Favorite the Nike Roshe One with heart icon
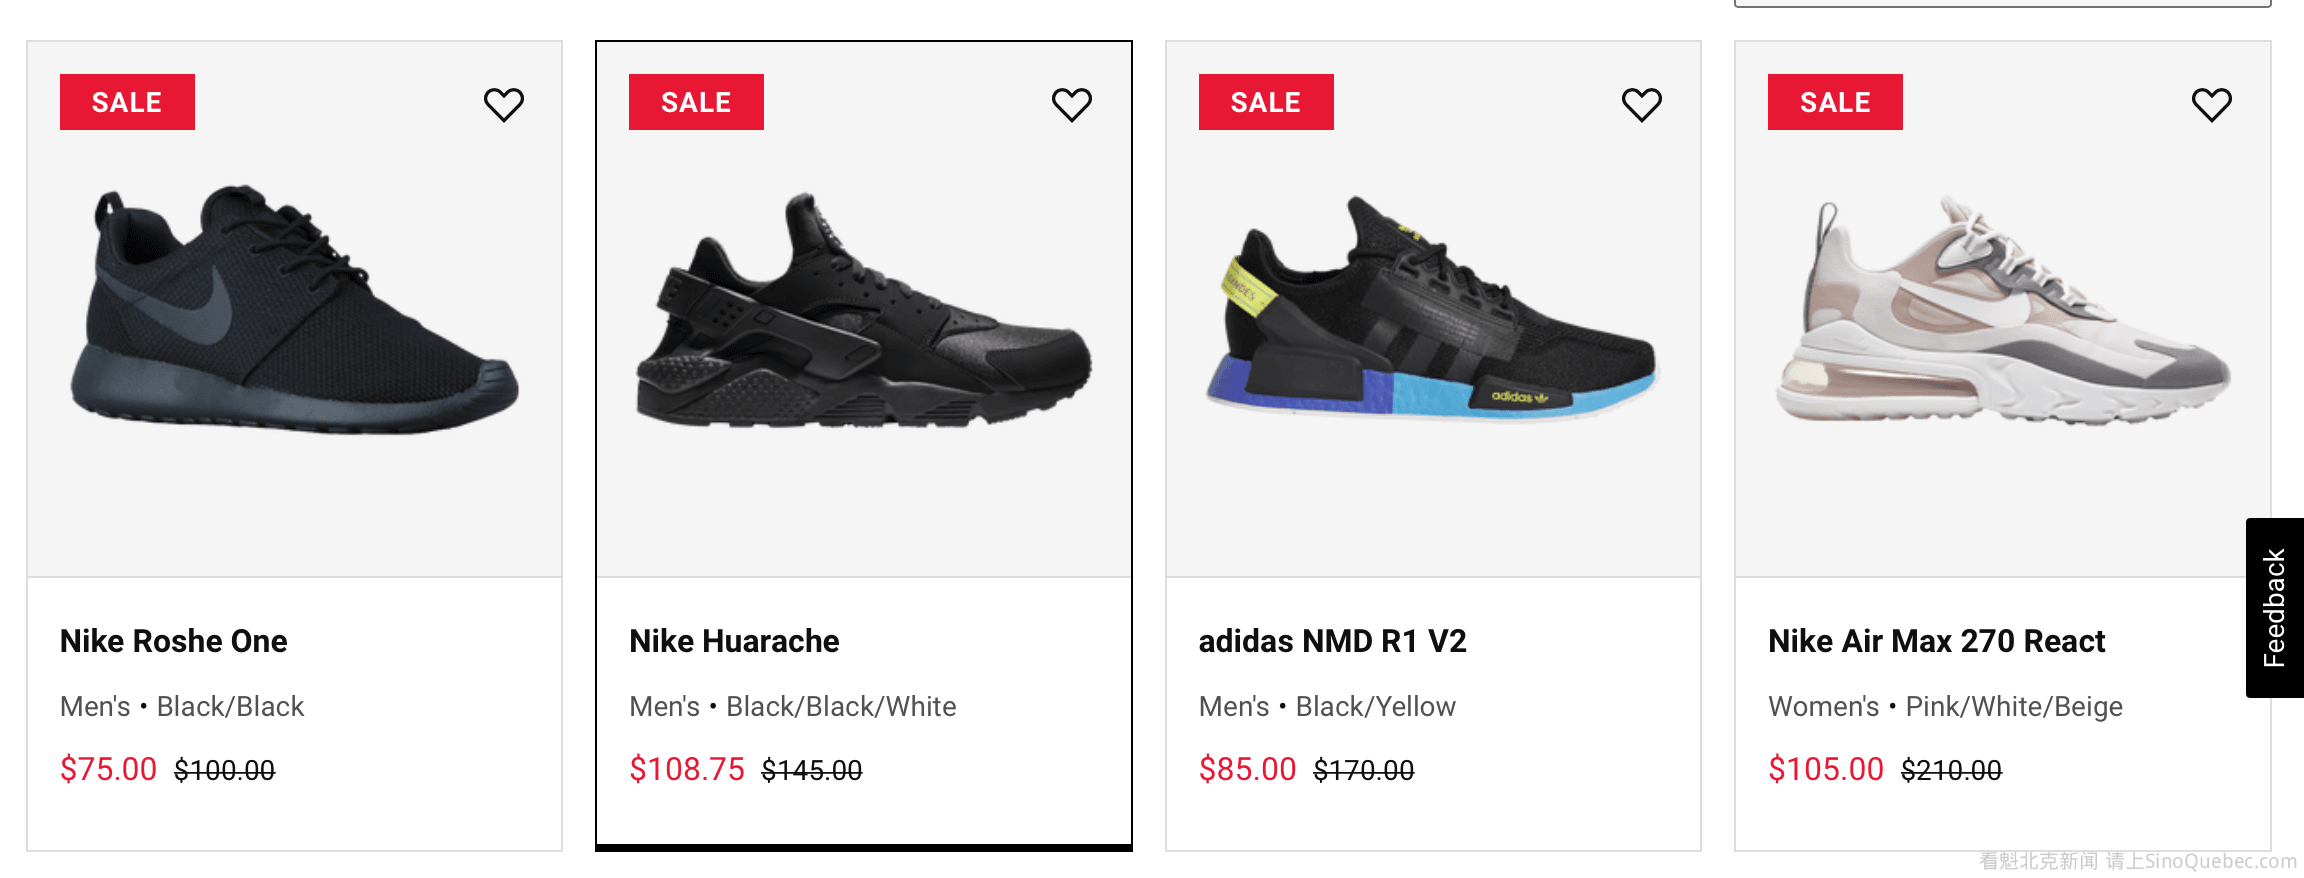 504,104
